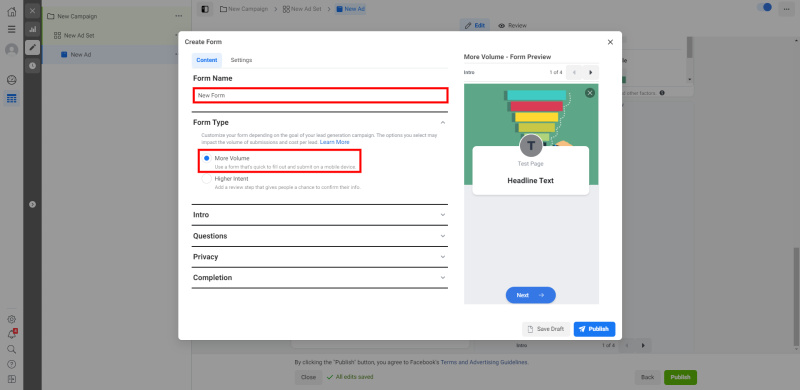The height and width of the screenshot is (390, 800).
Task: Open the account avatar in sidebar
Action: pyautogui.click(x=11, y=50)
